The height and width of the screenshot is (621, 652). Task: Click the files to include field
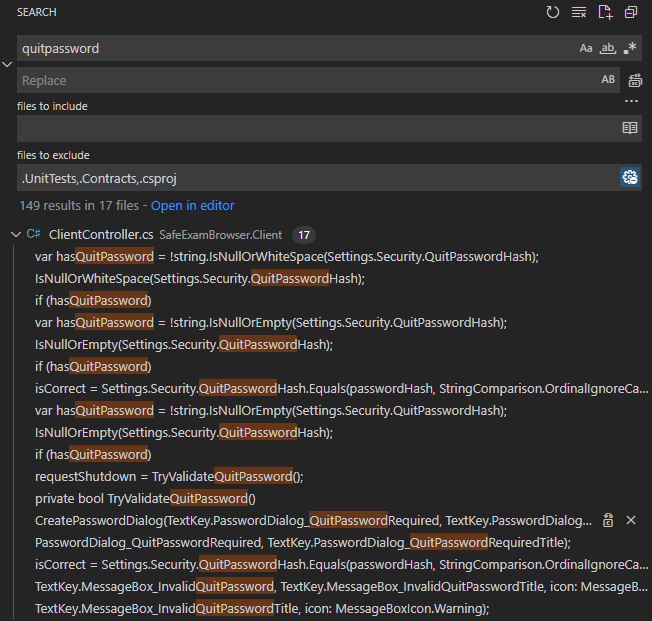tap(318, 128)
